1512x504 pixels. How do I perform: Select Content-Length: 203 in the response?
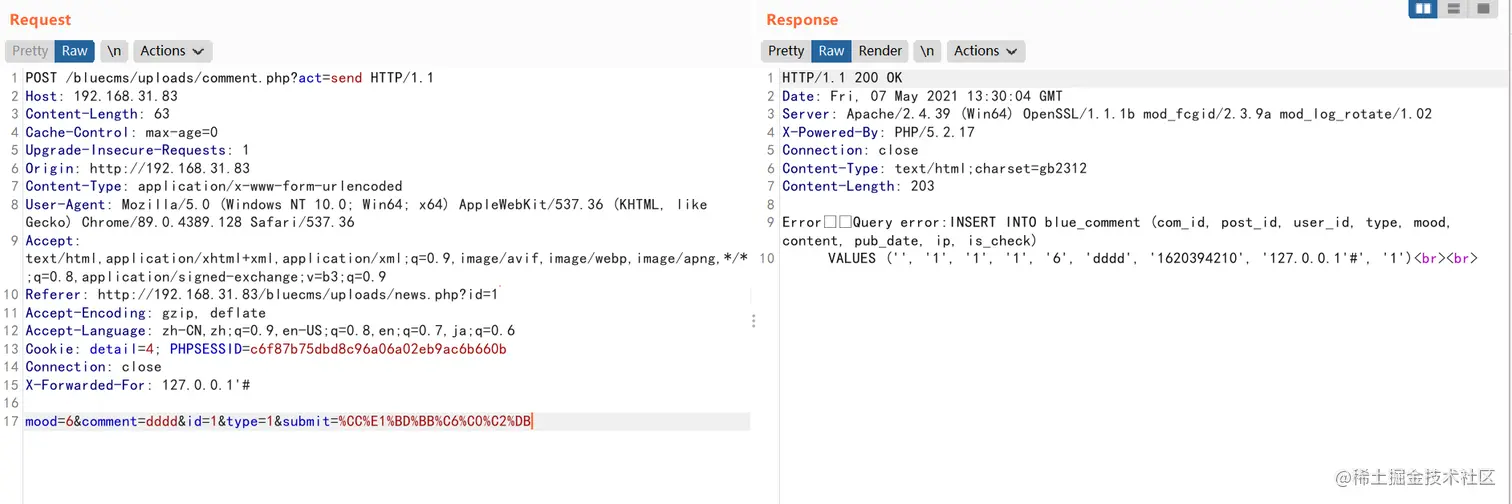[858, 186]
